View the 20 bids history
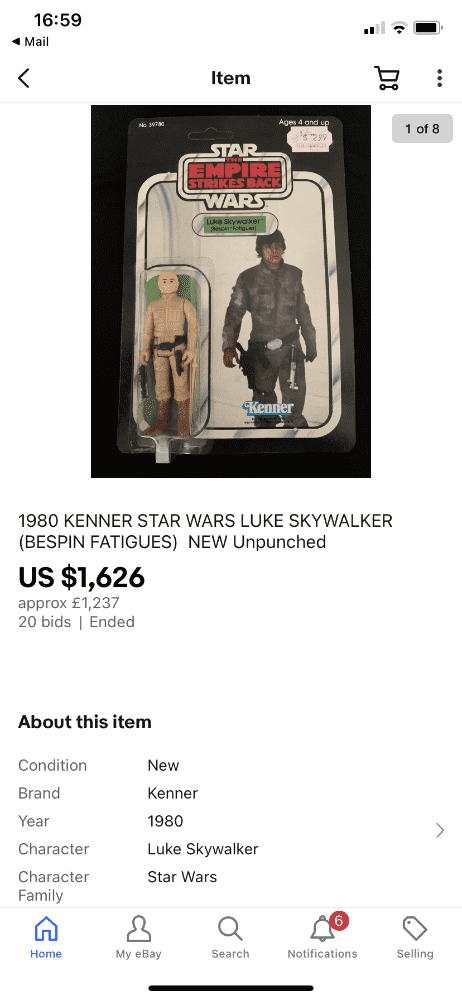Image resolution: width=462 pixels, height=1000 pixels. (45, 622)
